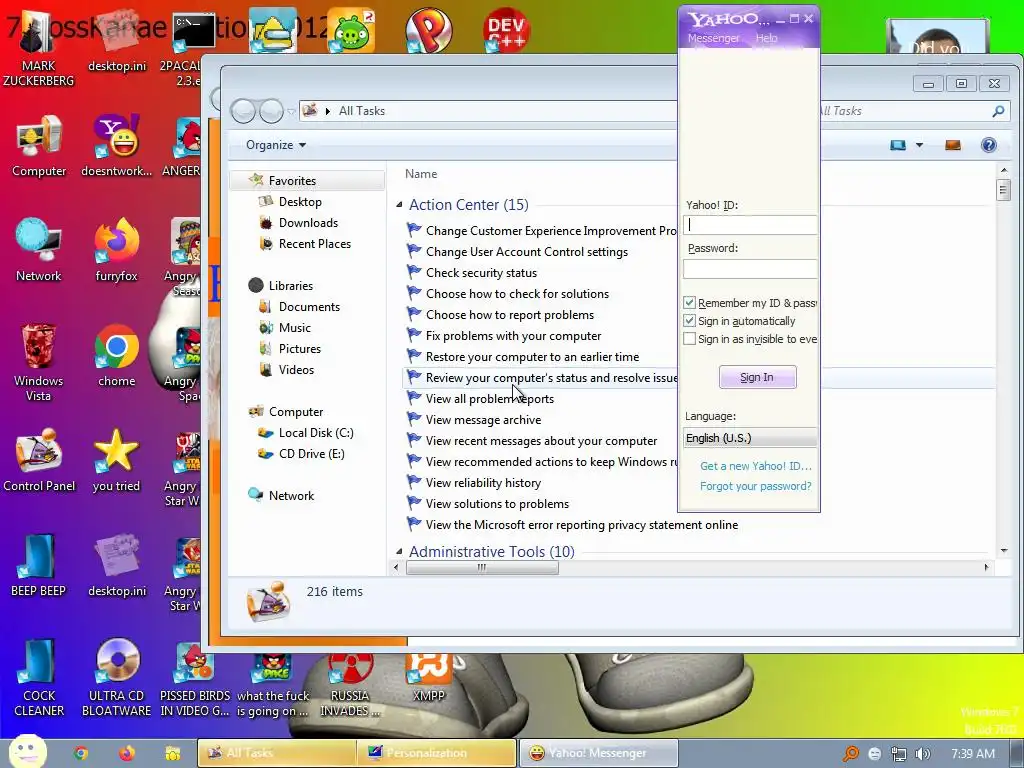Open the BEEP BEEP desktop icon
The image size is (1024, 768).
(39, 565)
